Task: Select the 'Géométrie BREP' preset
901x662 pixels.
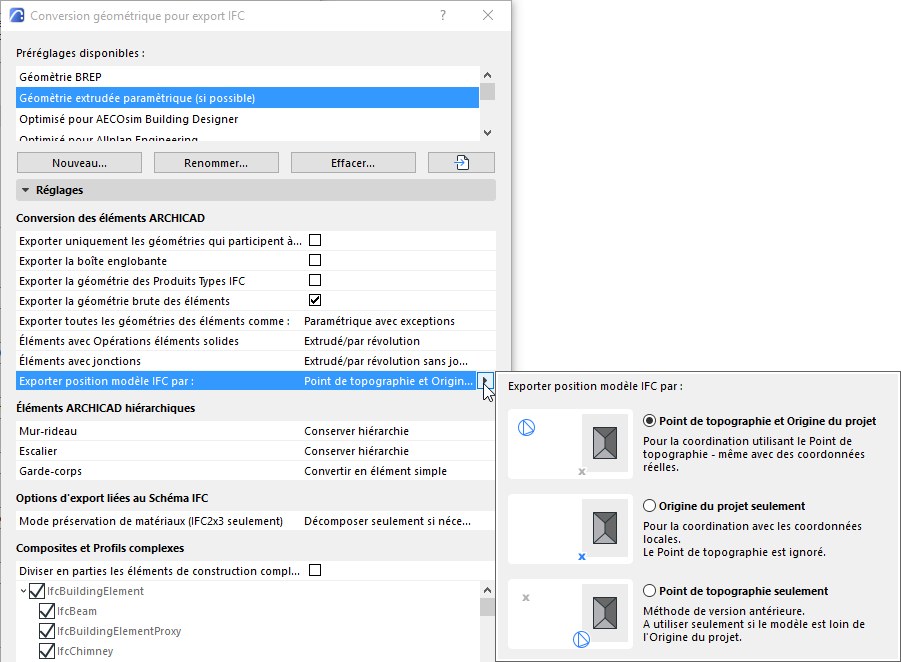Action: [x=247, y=77]
